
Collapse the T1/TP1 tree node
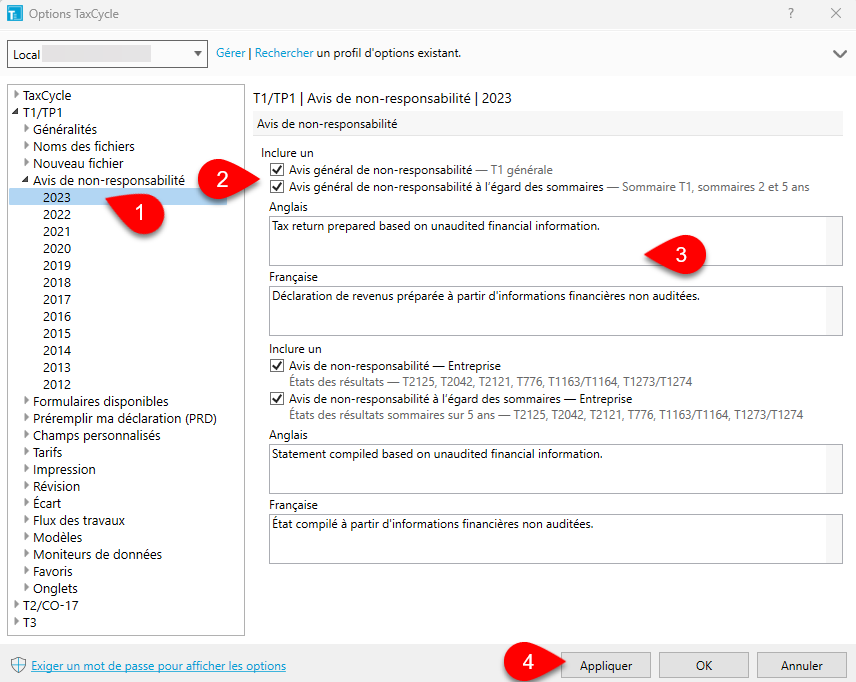[x=16, y=112]
